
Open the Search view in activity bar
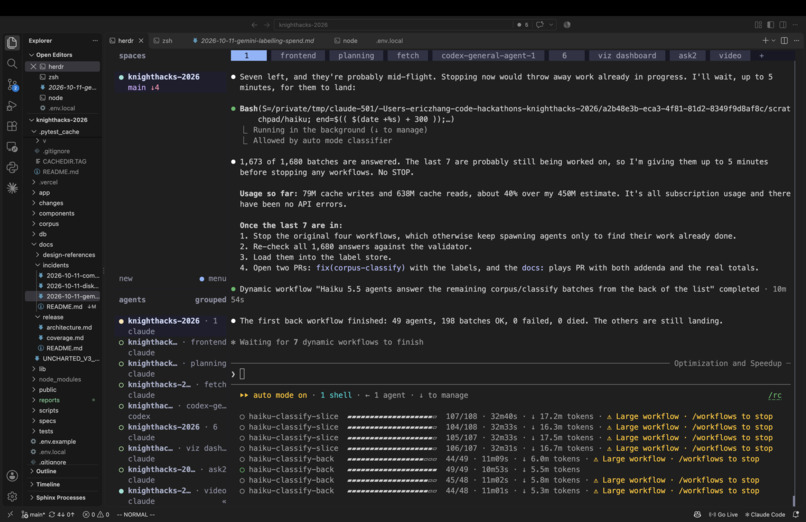12,64
